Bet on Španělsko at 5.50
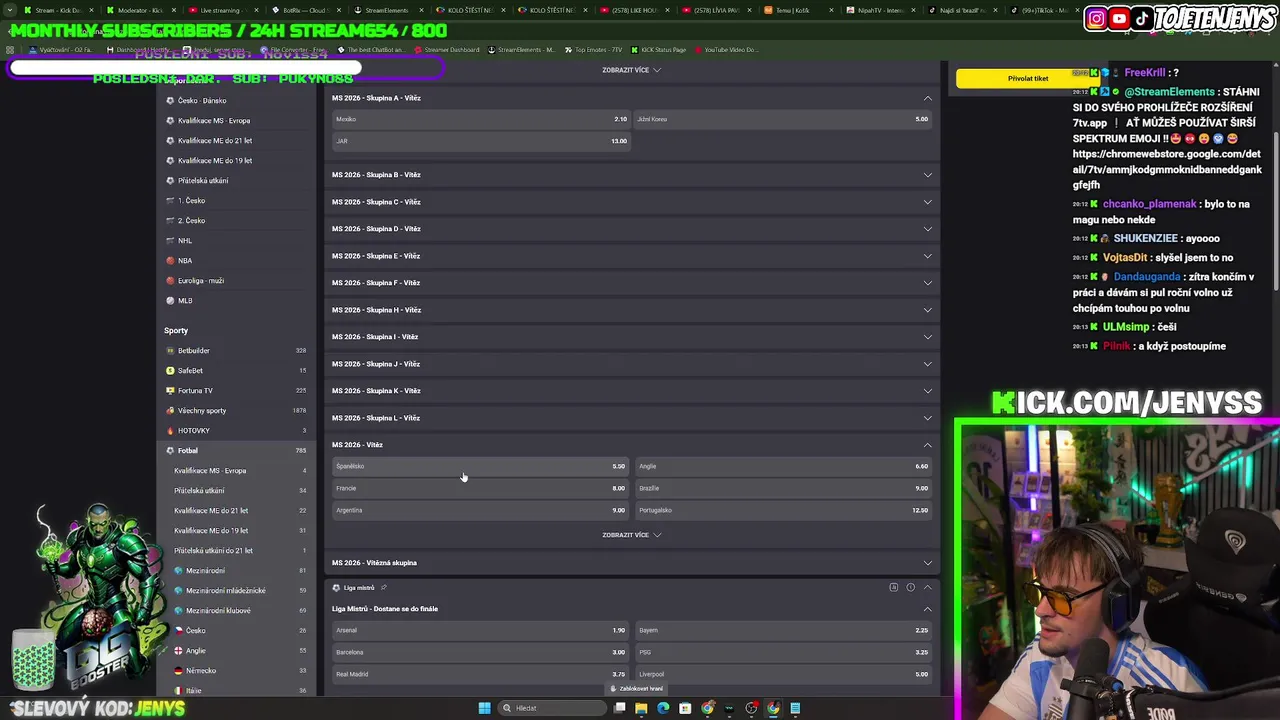 (480, 466)
